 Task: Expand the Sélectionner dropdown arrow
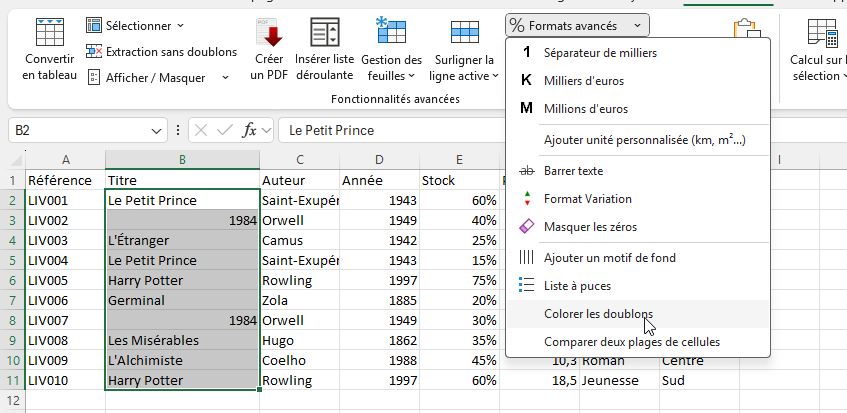click(180, 25)
